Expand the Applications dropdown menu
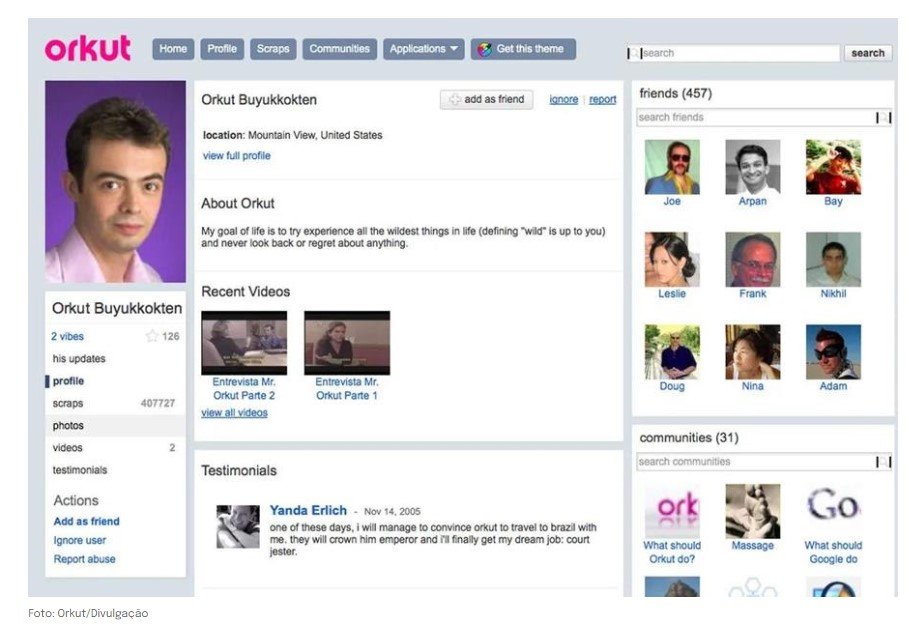Image resolution: width=909 pixels, height=637 pixels. [x=423, y=49]
